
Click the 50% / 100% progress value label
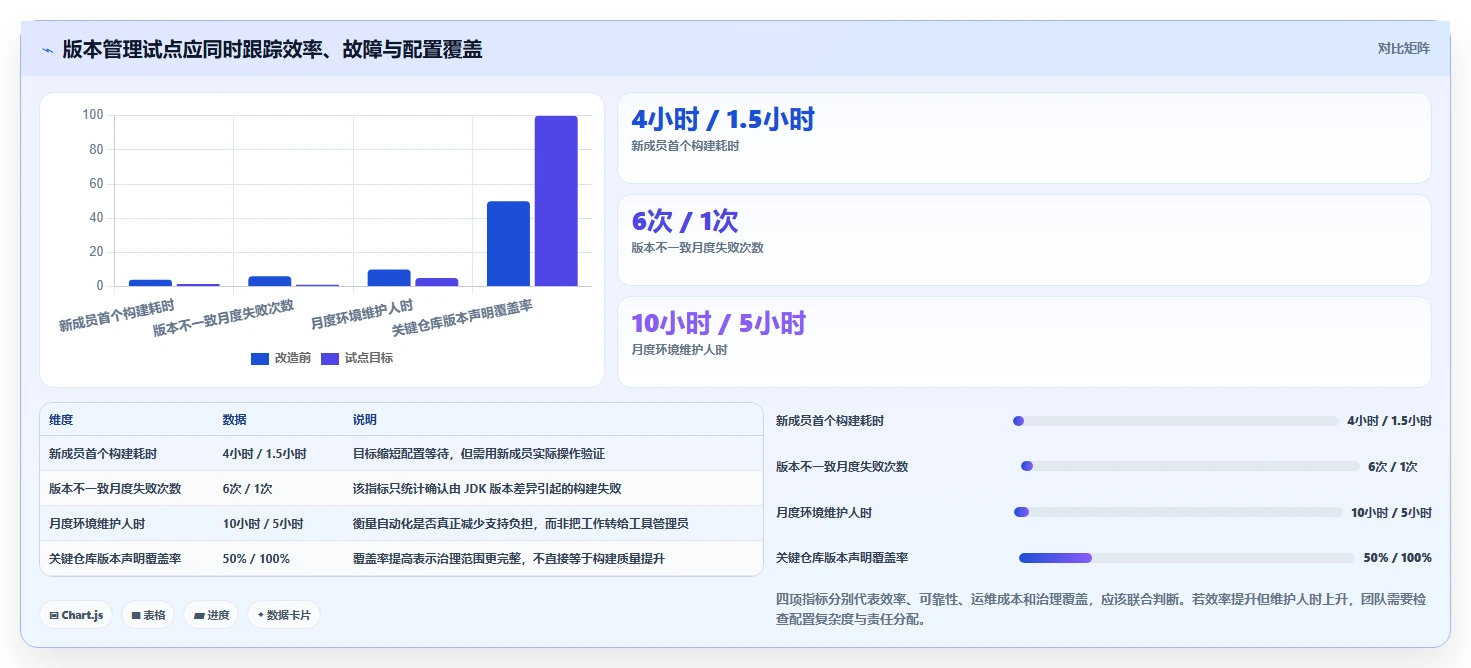pos(1397,558)
